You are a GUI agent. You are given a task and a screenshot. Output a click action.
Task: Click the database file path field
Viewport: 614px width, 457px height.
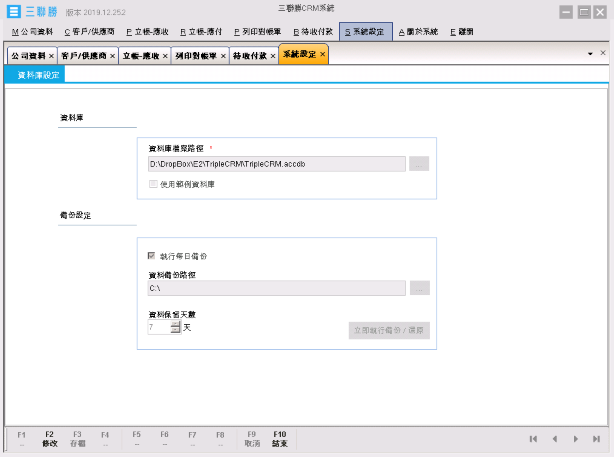pyautogui.click(x=276, y=164)
